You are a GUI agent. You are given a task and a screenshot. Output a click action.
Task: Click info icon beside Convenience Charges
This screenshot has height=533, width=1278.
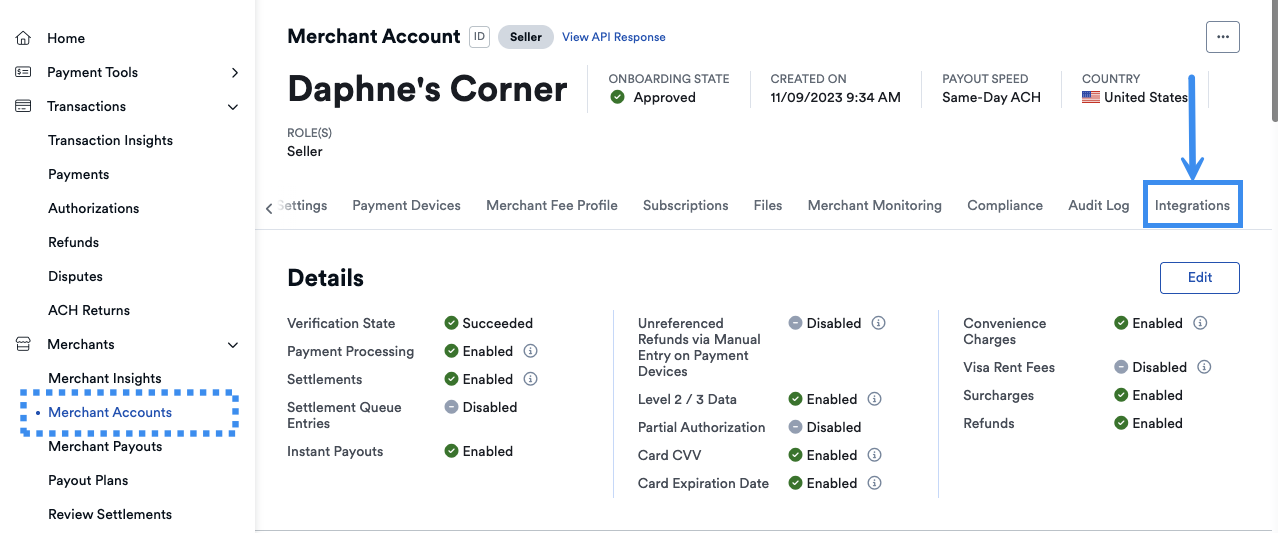coord(1200,323)
